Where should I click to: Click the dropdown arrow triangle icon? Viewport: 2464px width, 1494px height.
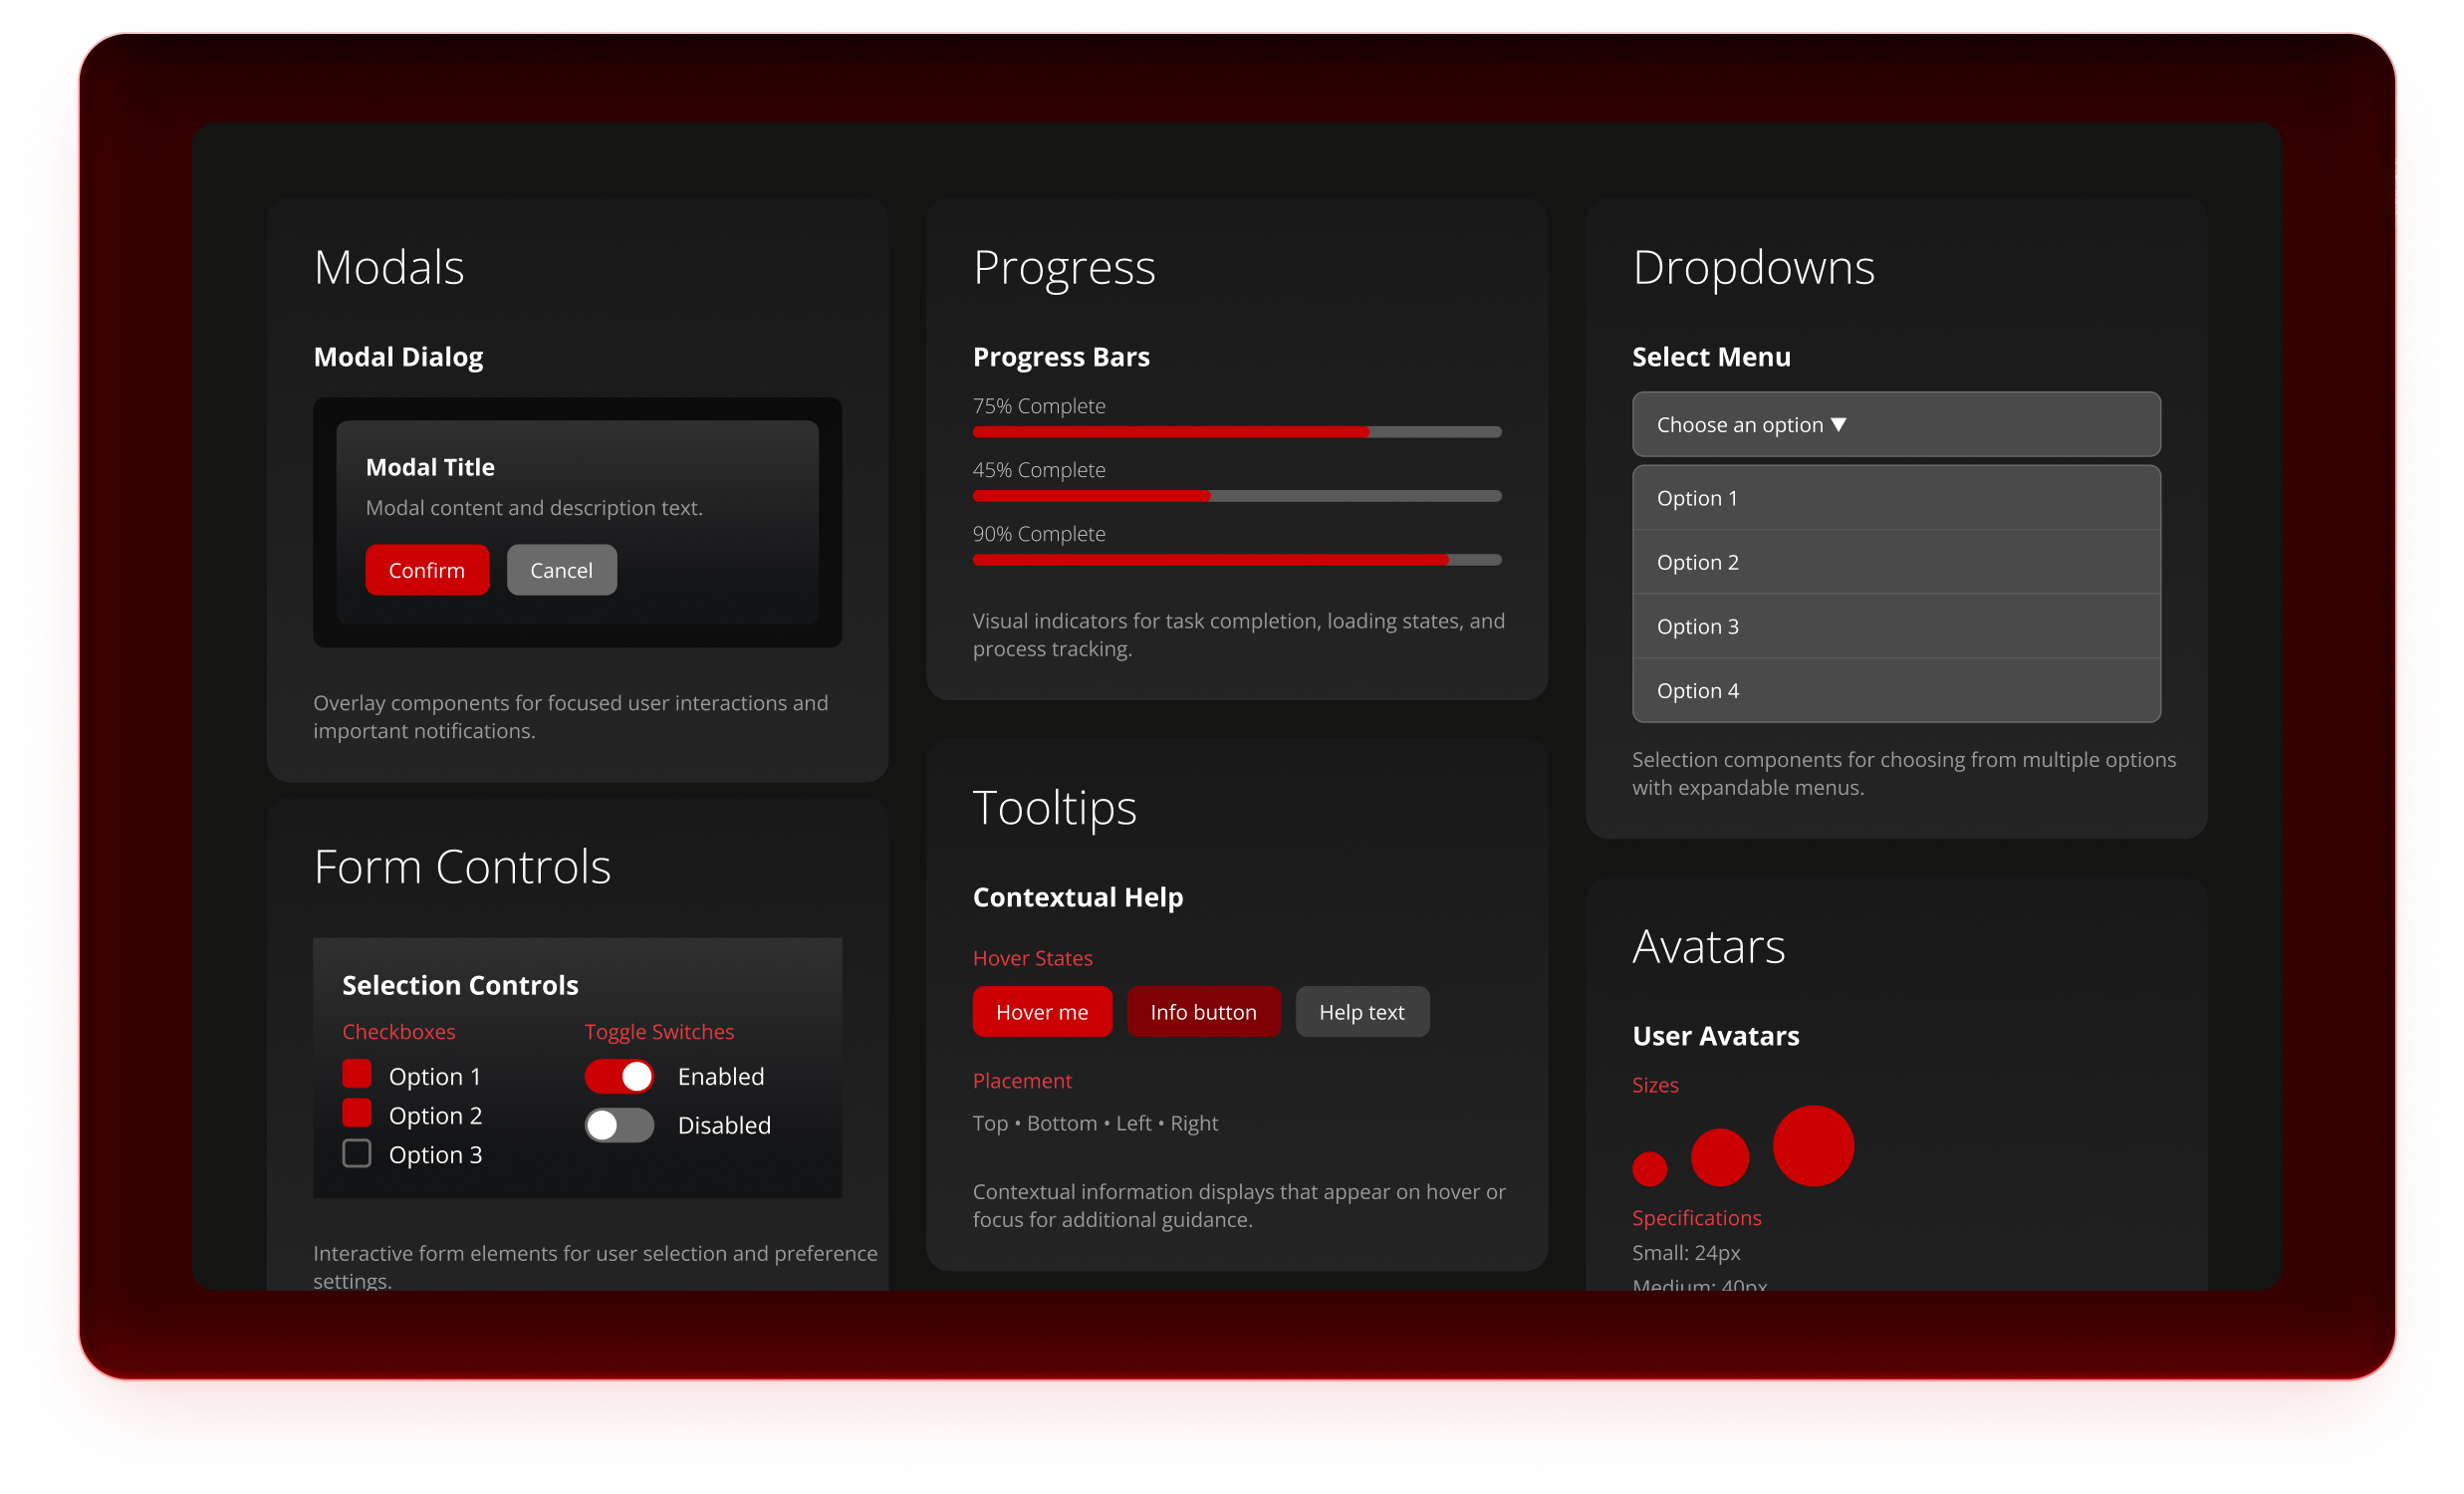coord(1838,424)
